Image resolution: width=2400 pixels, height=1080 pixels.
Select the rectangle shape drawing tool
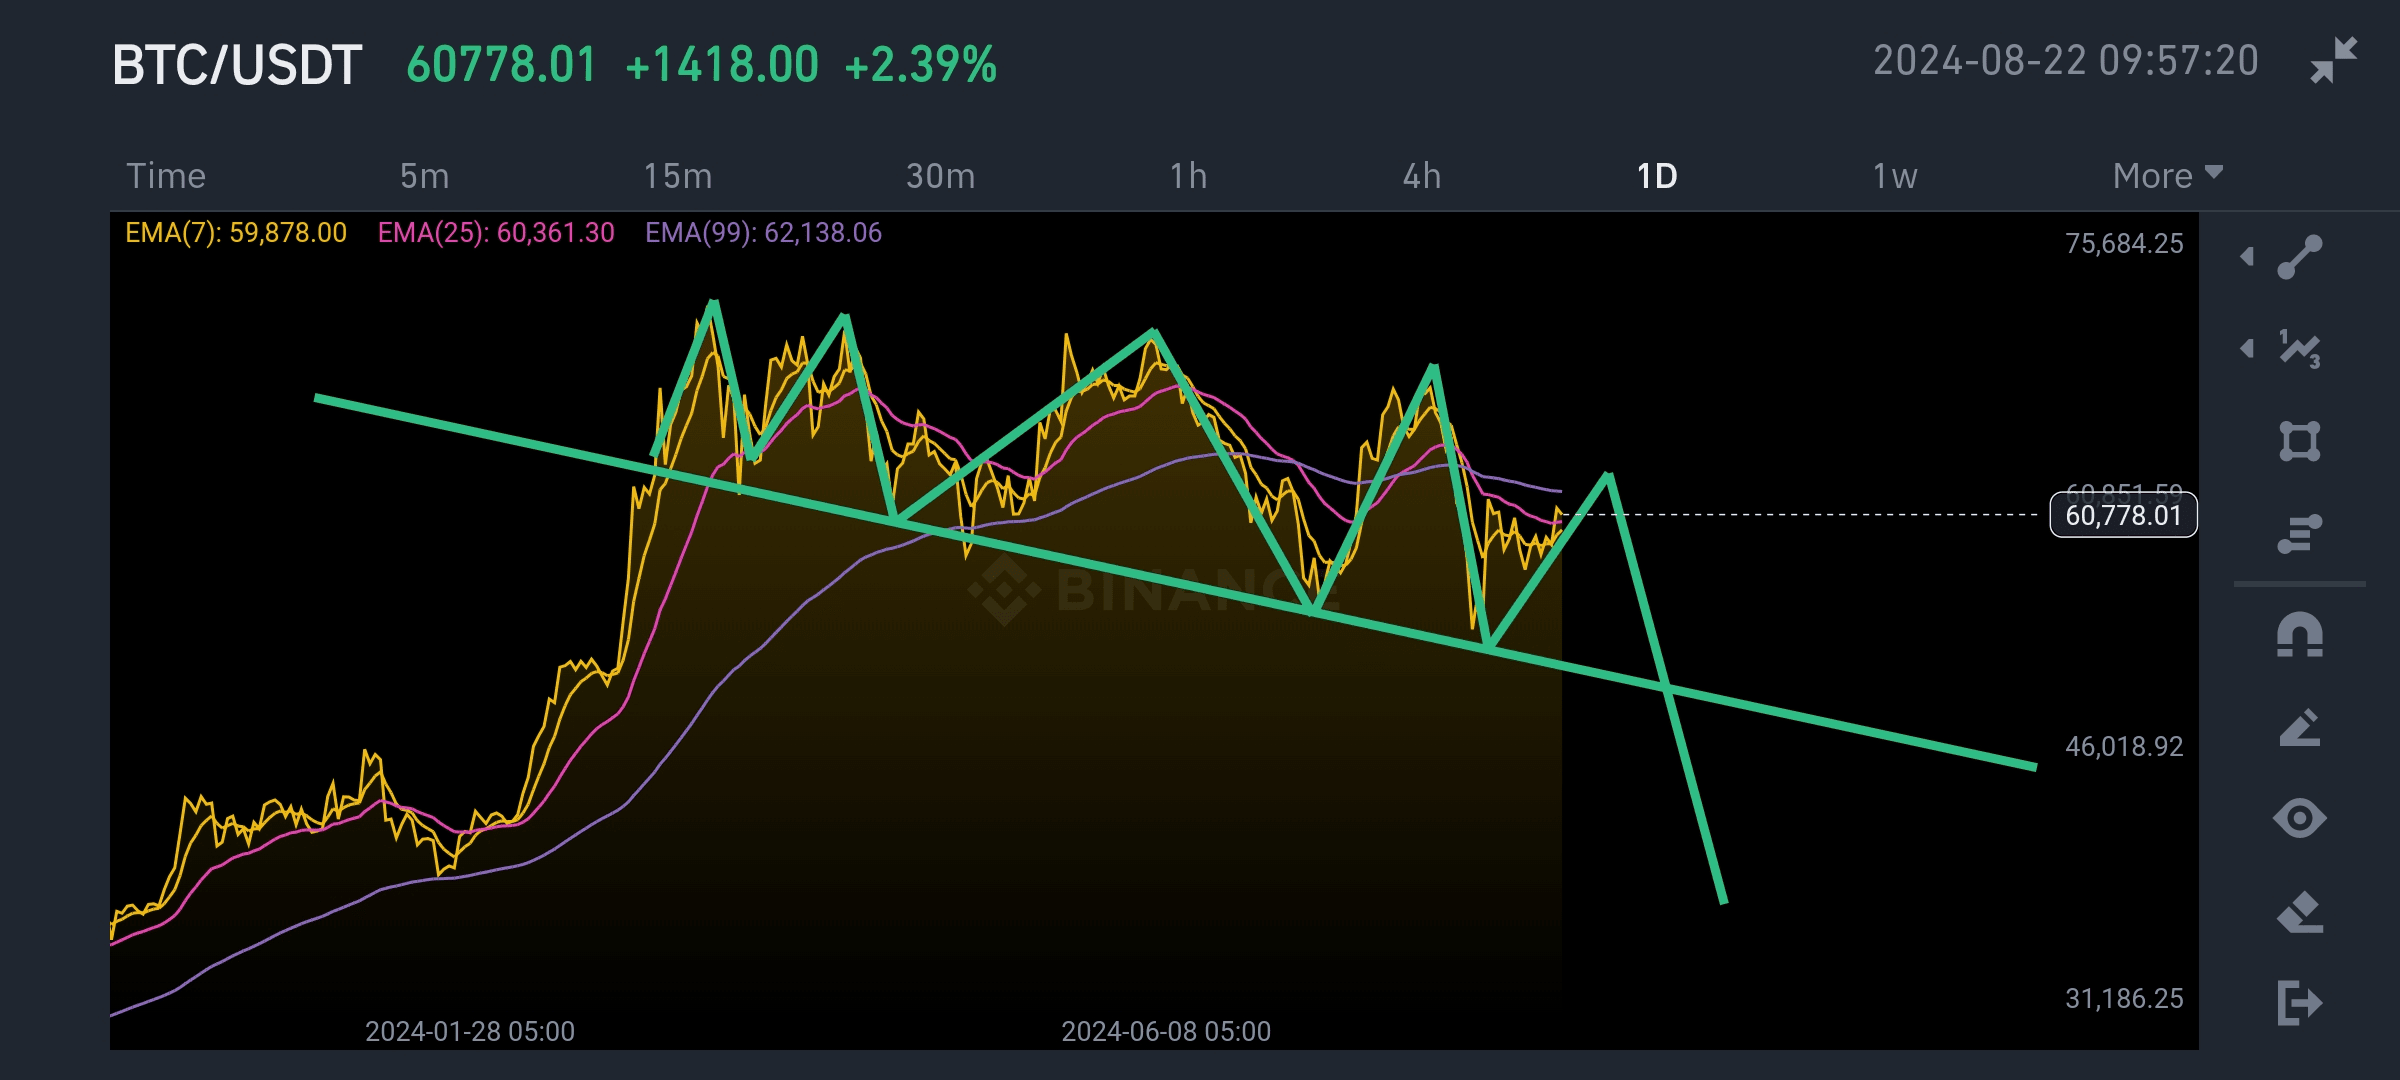(x=2299, y=441)
